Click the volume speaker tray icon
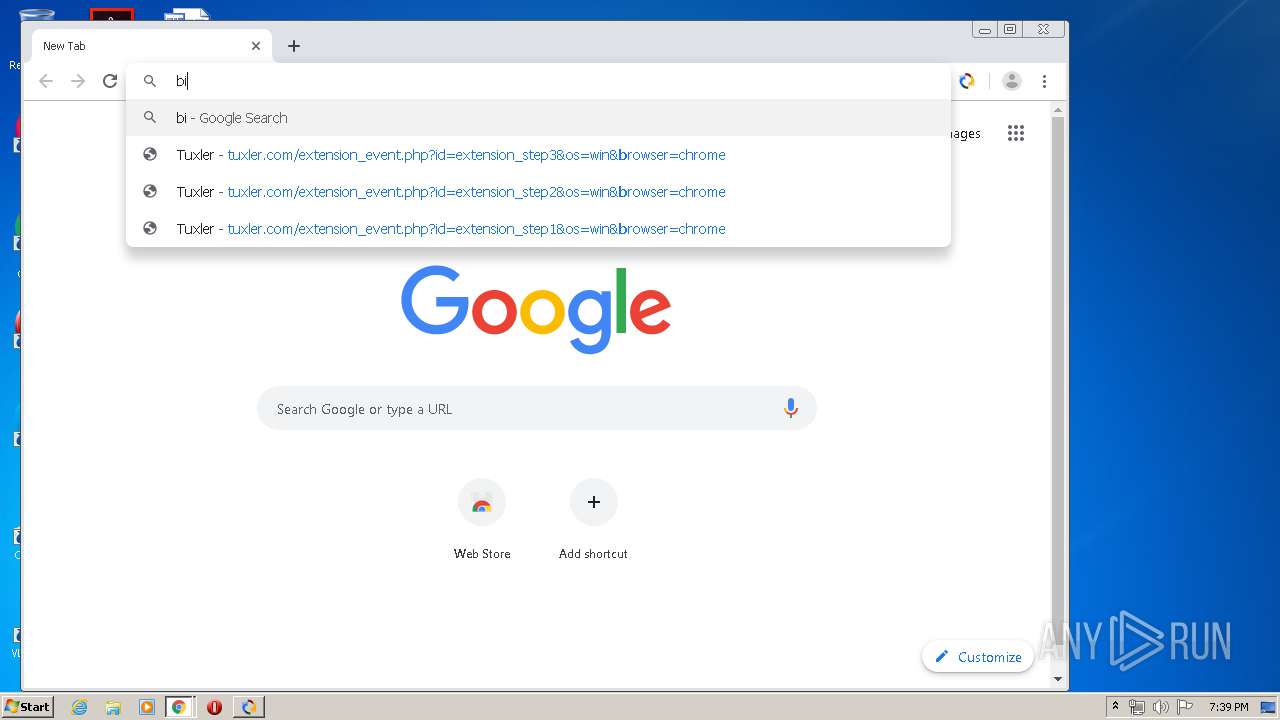Viewport: 1280px width, 720px height. point(1161,707)
